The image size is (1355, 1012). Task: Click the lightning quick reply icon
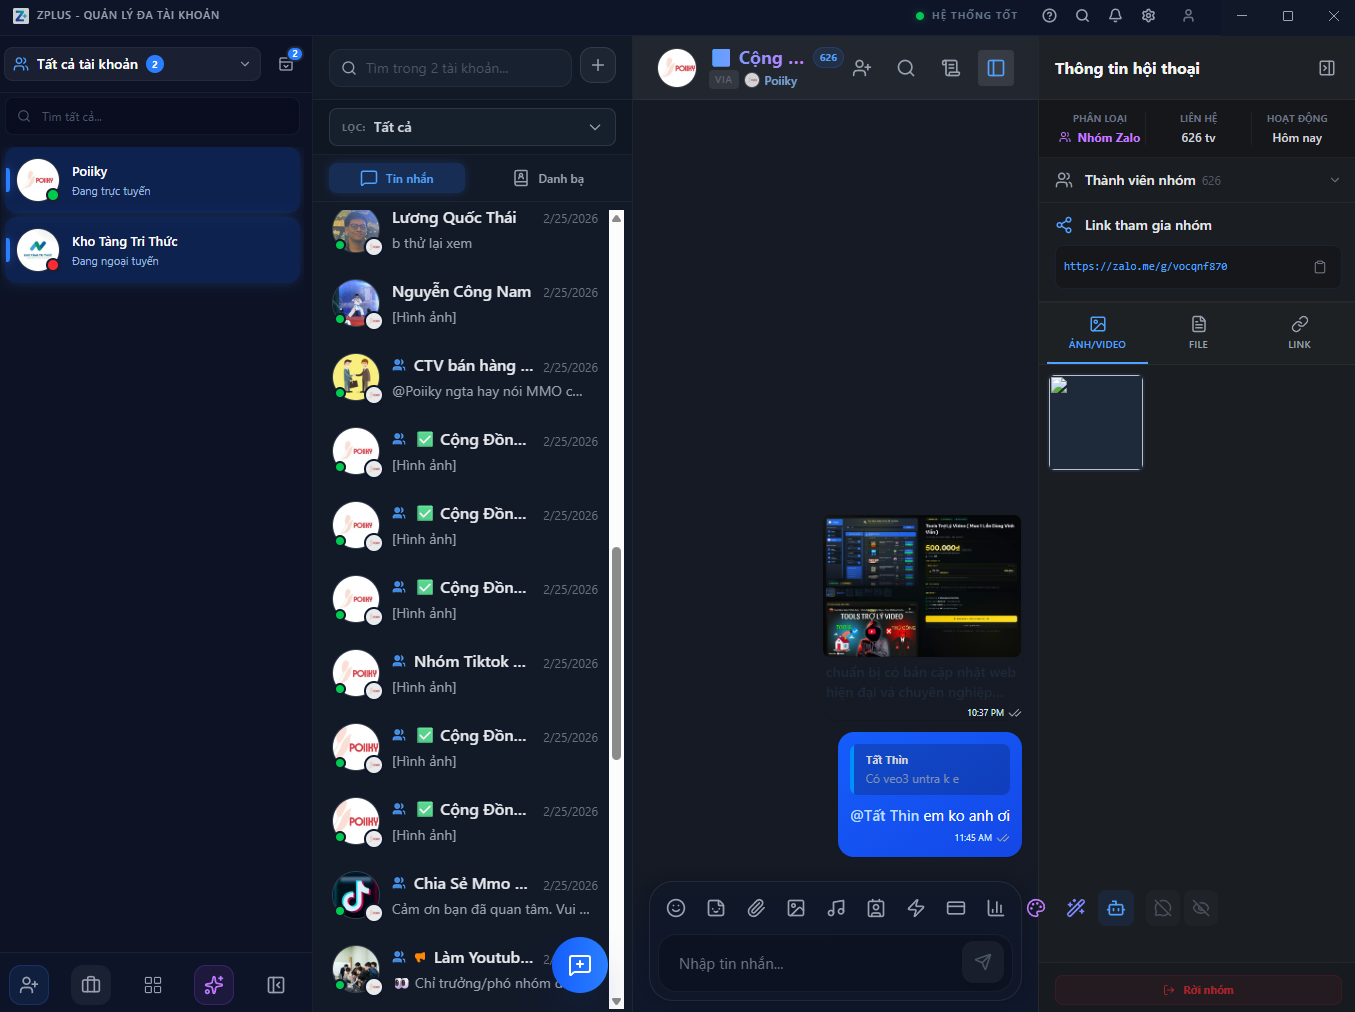tap(916, 908)
